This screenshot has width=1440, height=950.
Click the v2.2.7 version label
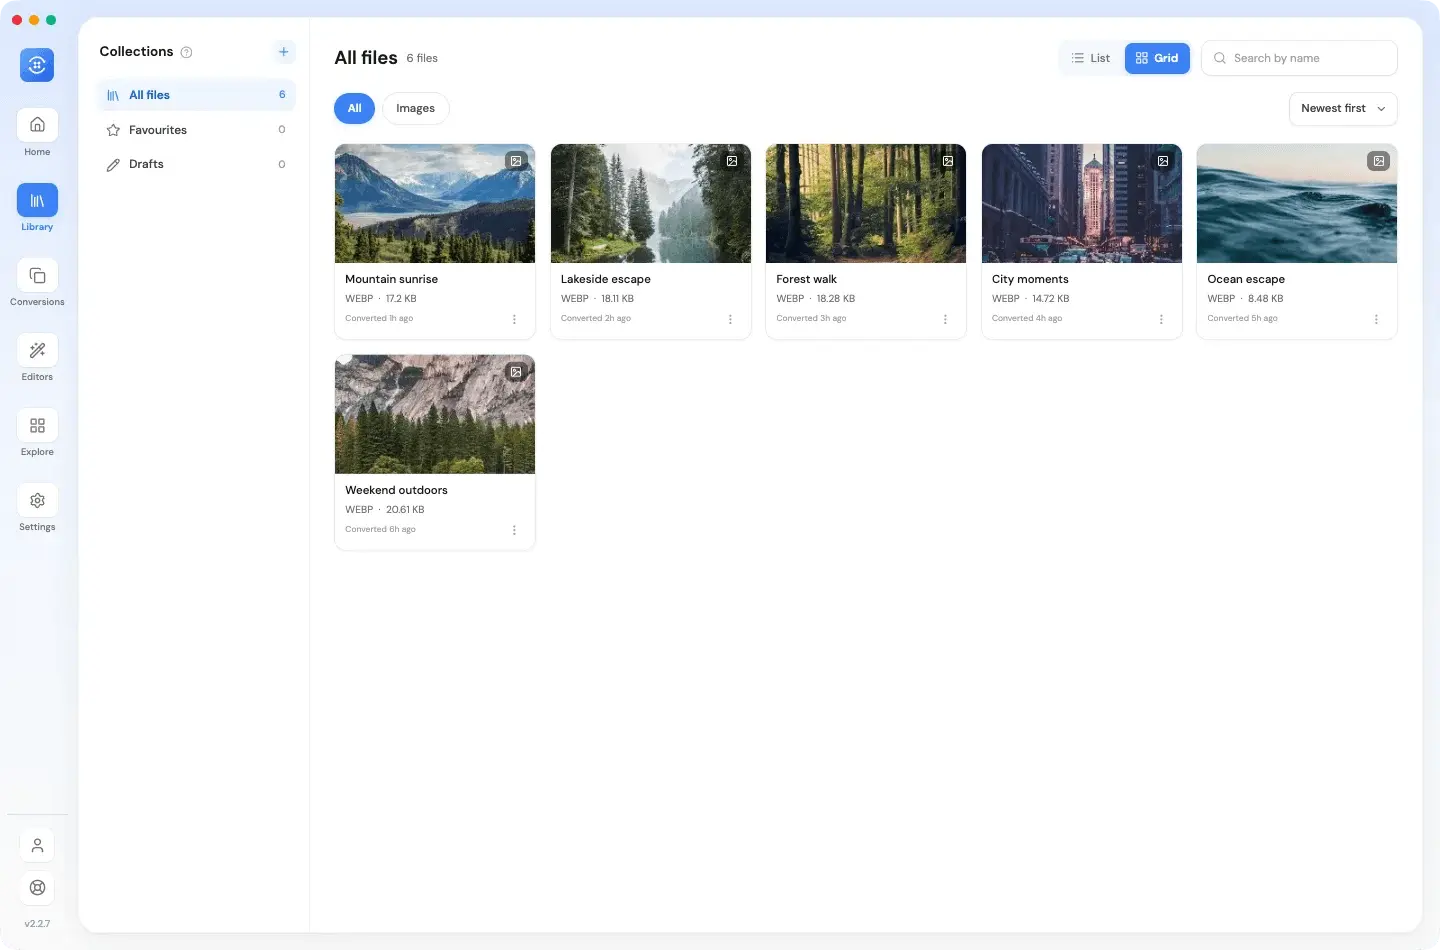[x=37, y=924]
